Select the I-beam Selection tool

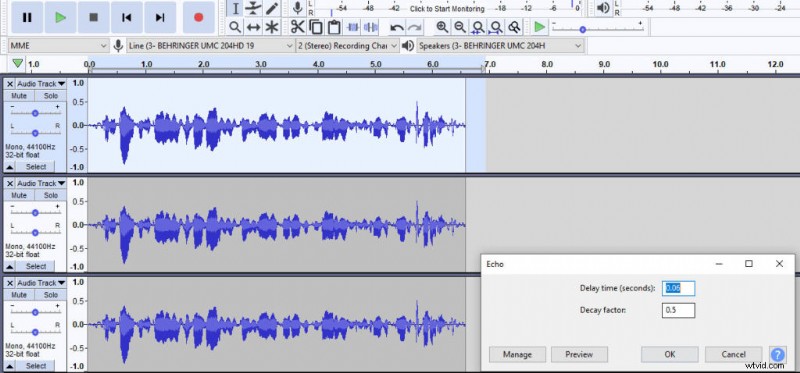pyautogui.click(x=235, y=8)
